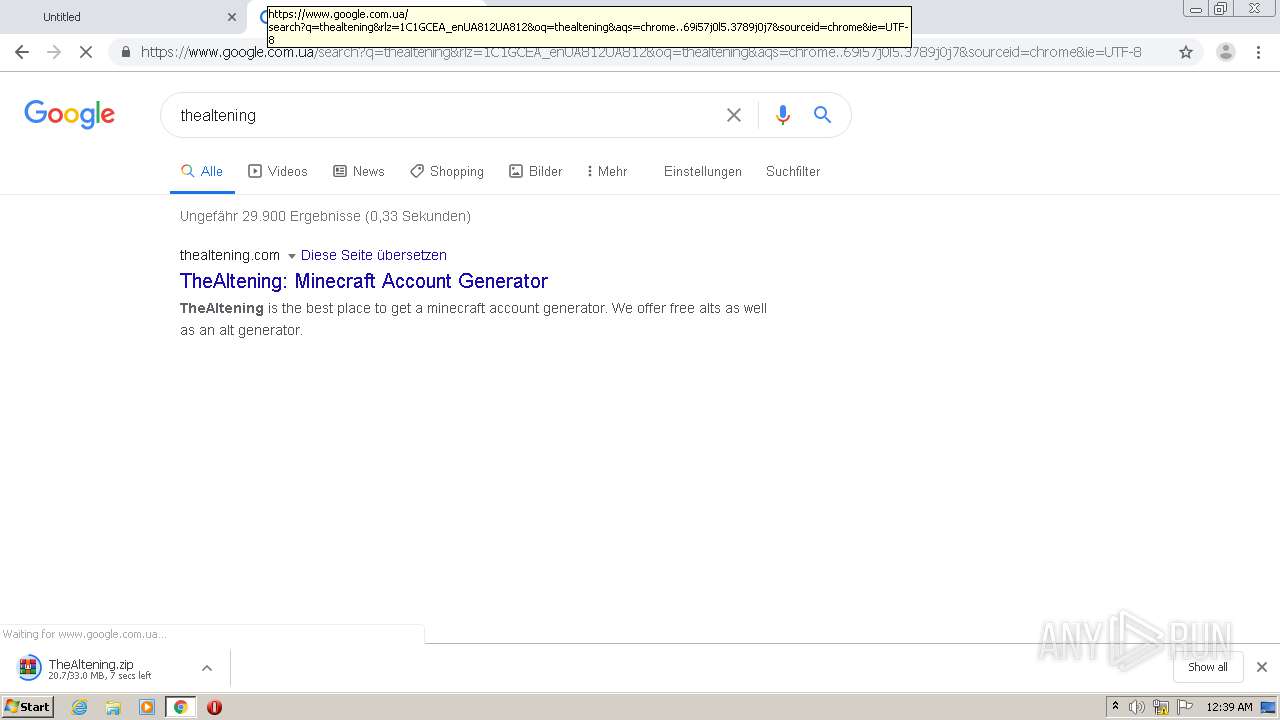
Task: Click the Ungefähr 29.900 Ergebnisse text
Action: 325,216
